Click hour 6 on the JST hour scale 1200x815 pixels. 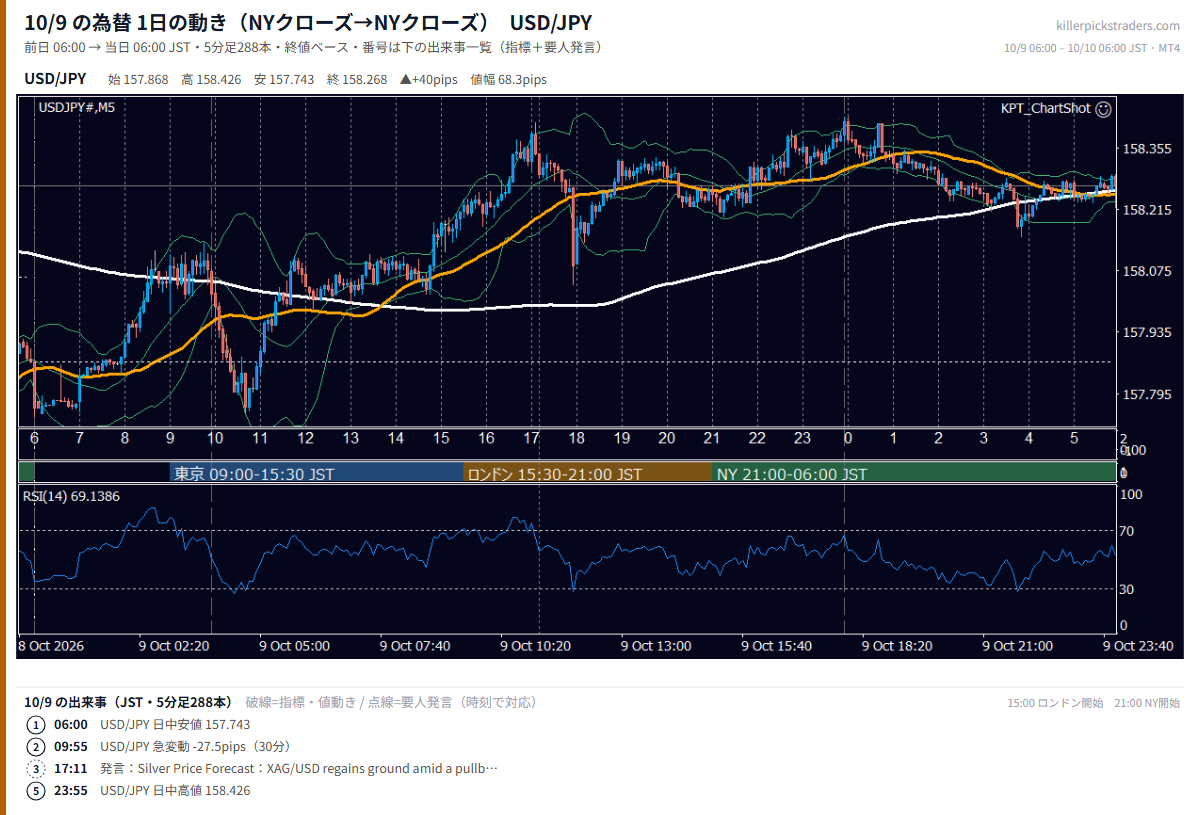(x=34, y=439)
